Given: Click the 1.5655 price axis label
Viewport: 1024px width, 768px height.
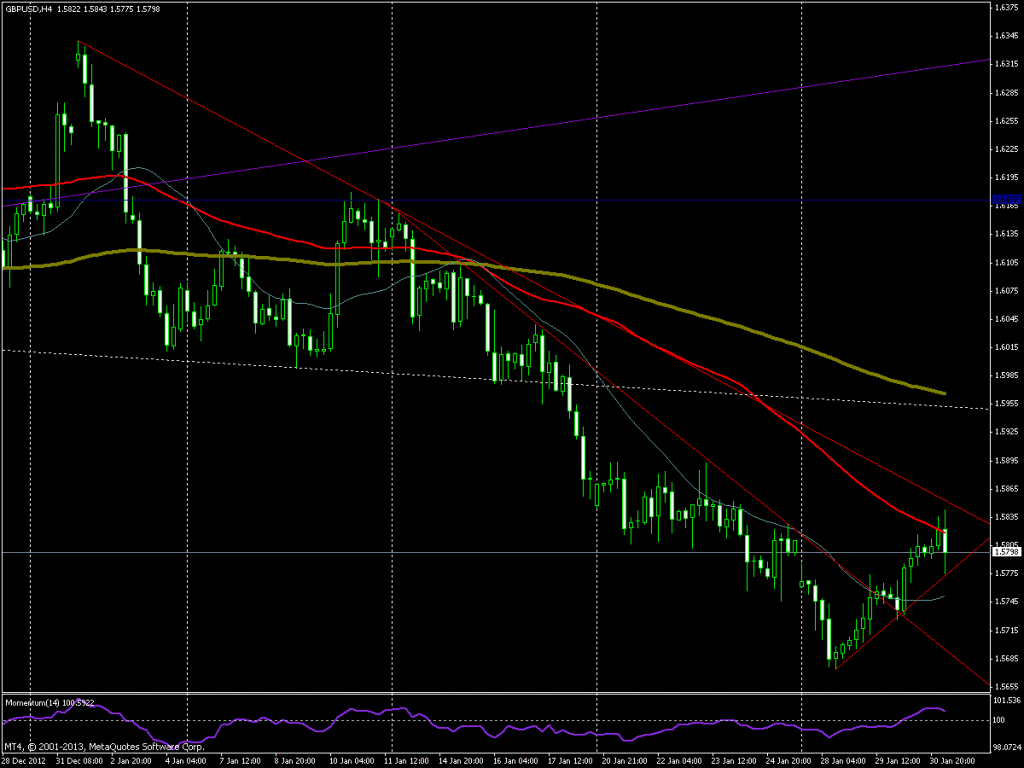Looking at the screenshot, I should pos(1004,688).
